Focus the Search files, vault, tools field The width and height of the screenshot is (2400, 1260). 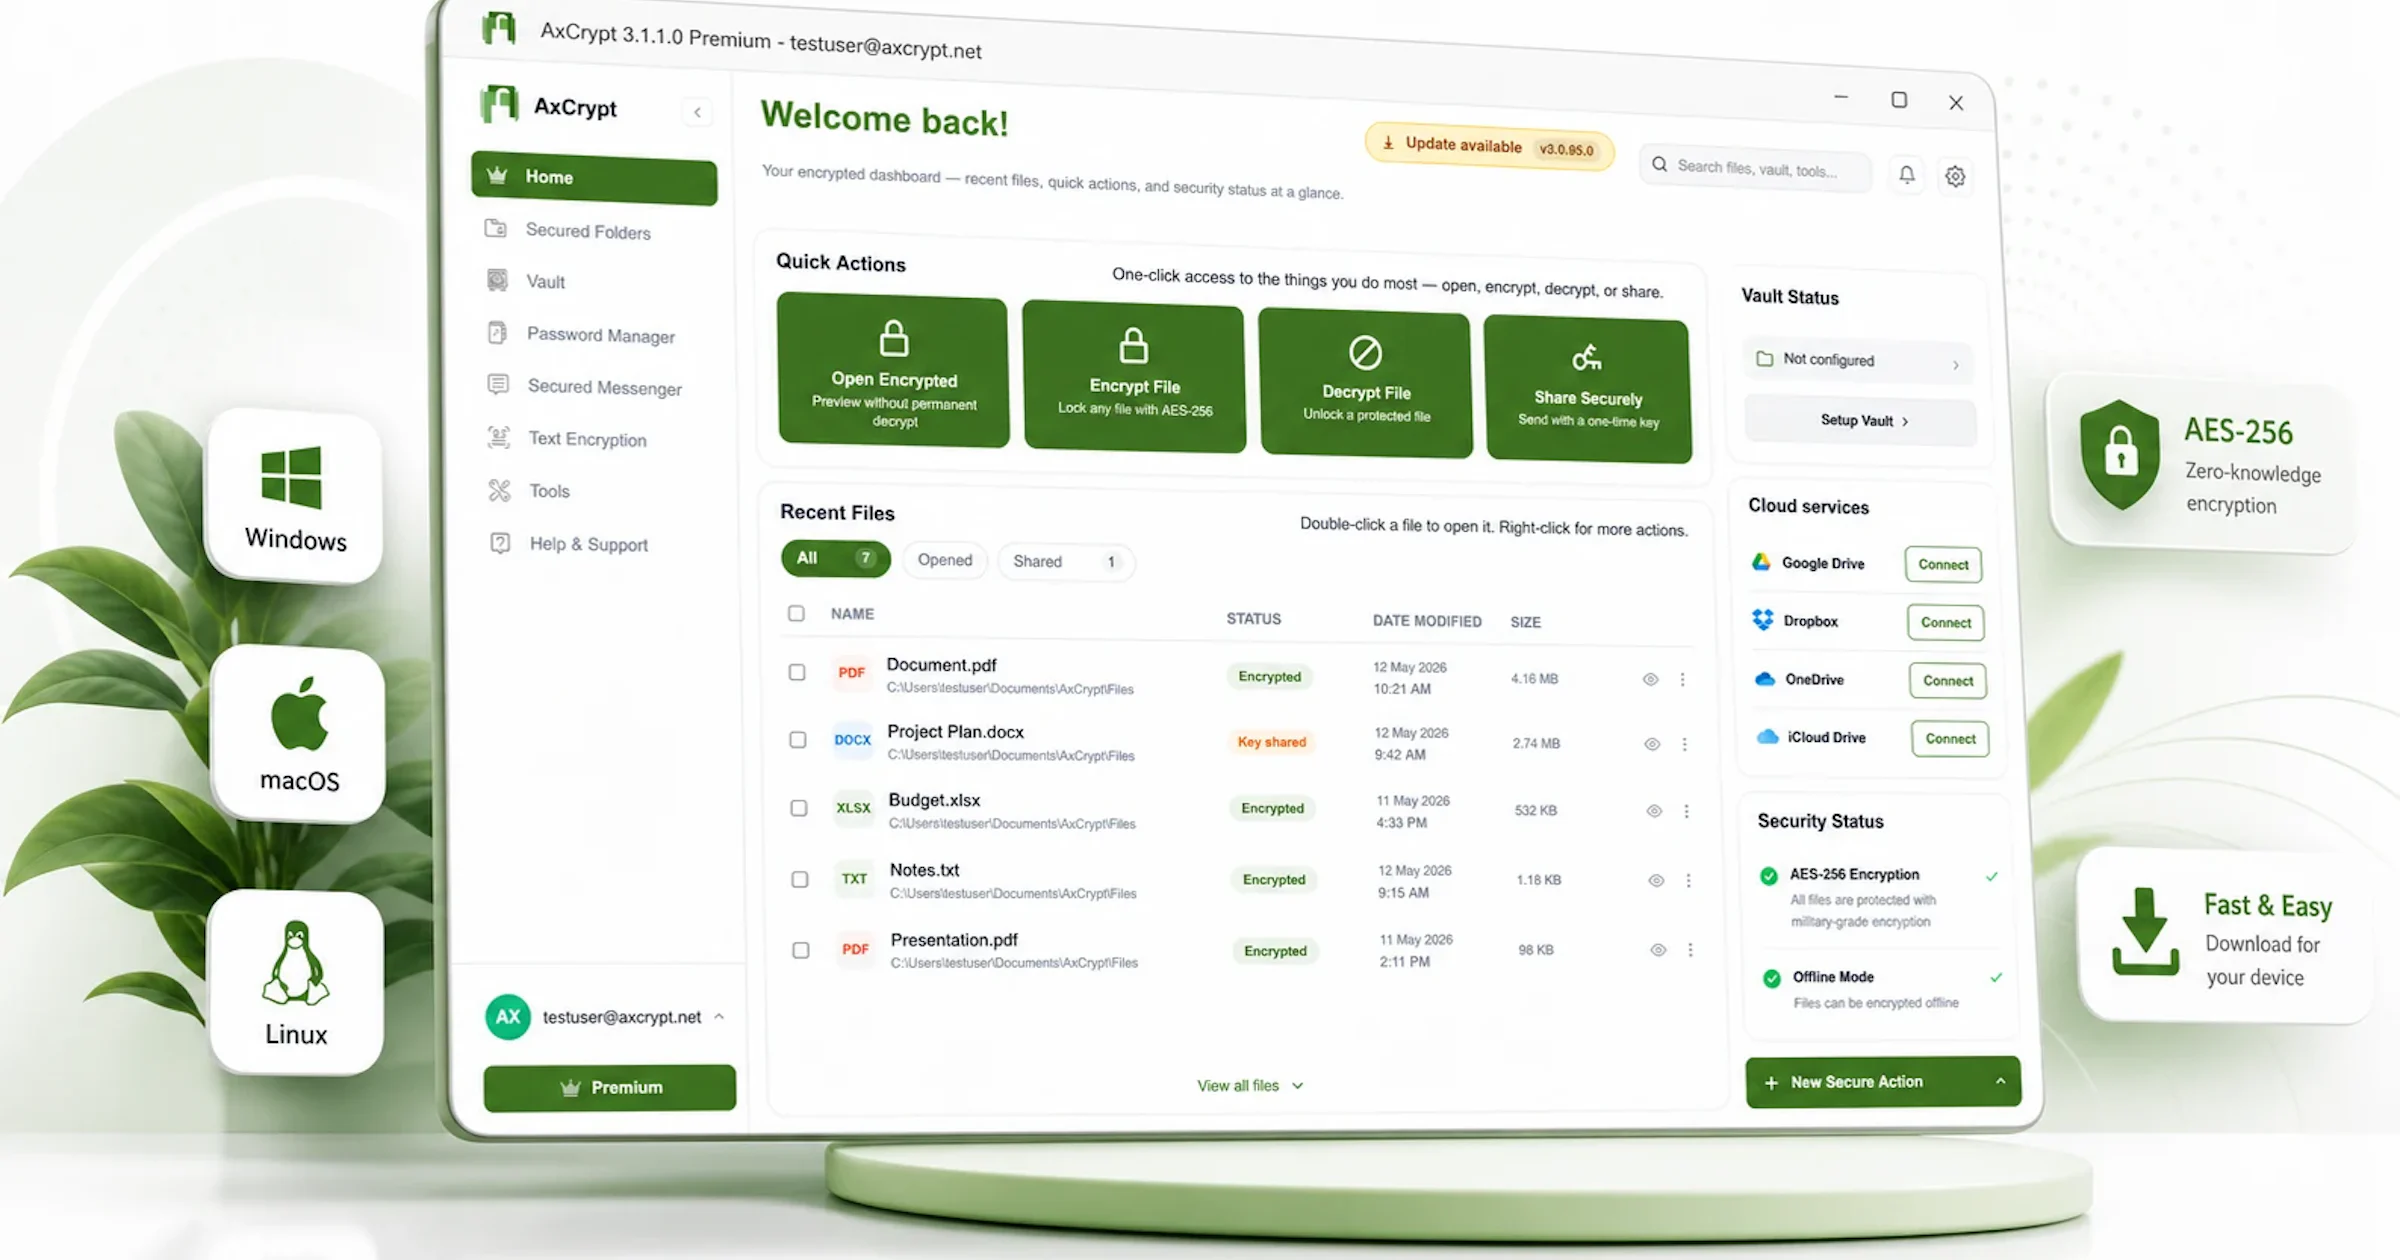(1755, 168)
